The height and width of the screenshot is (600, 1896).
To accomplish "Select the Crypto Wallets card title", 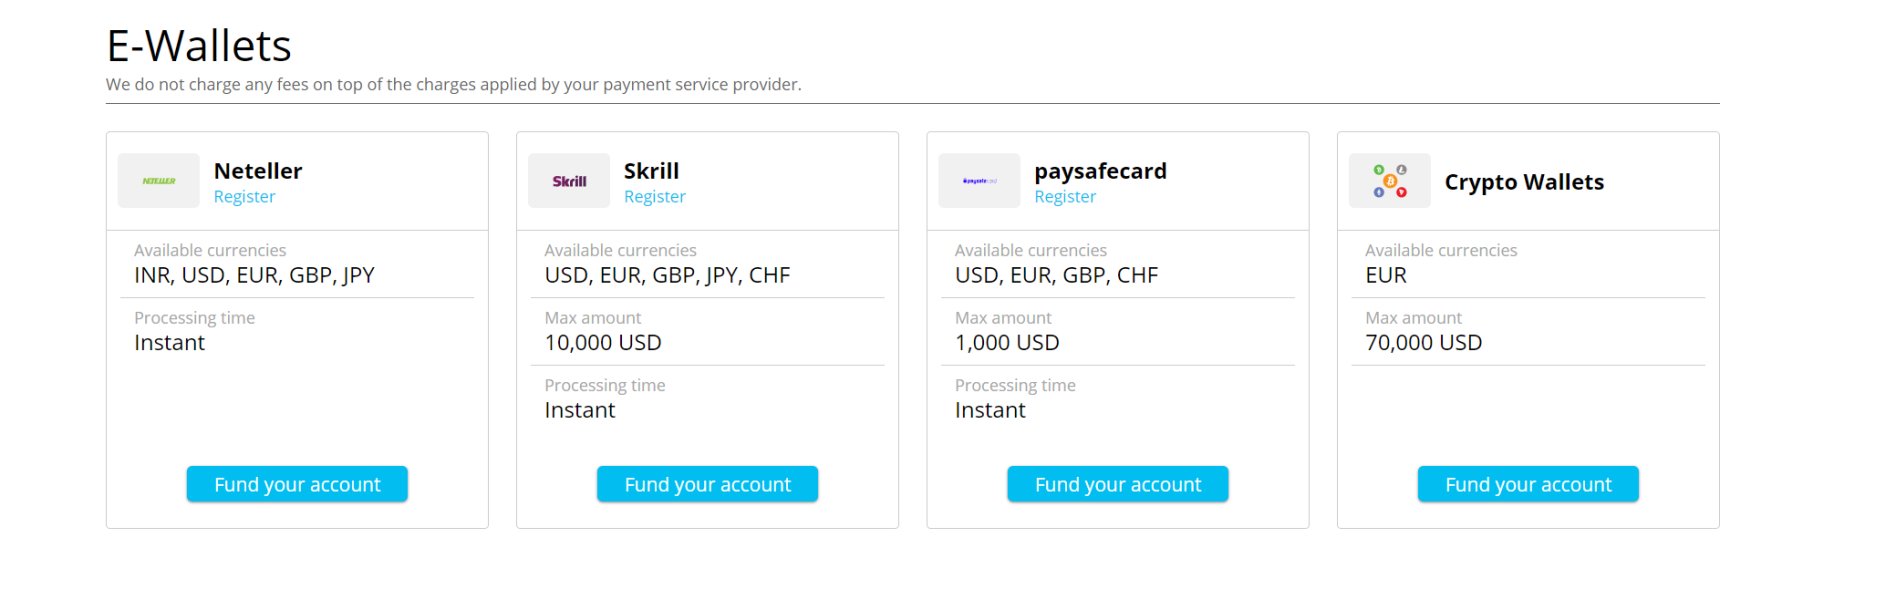I will pos(1524,182).
